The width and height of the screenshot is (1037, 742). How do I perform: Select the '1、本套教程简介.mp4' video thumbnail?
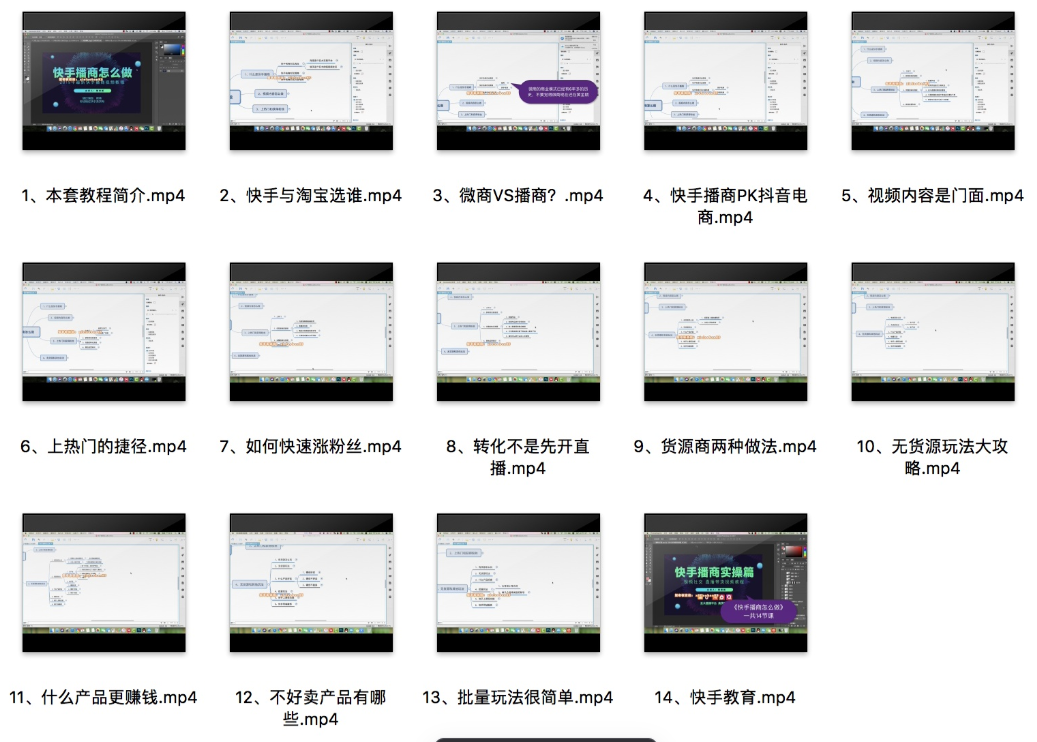click(104, 81)
